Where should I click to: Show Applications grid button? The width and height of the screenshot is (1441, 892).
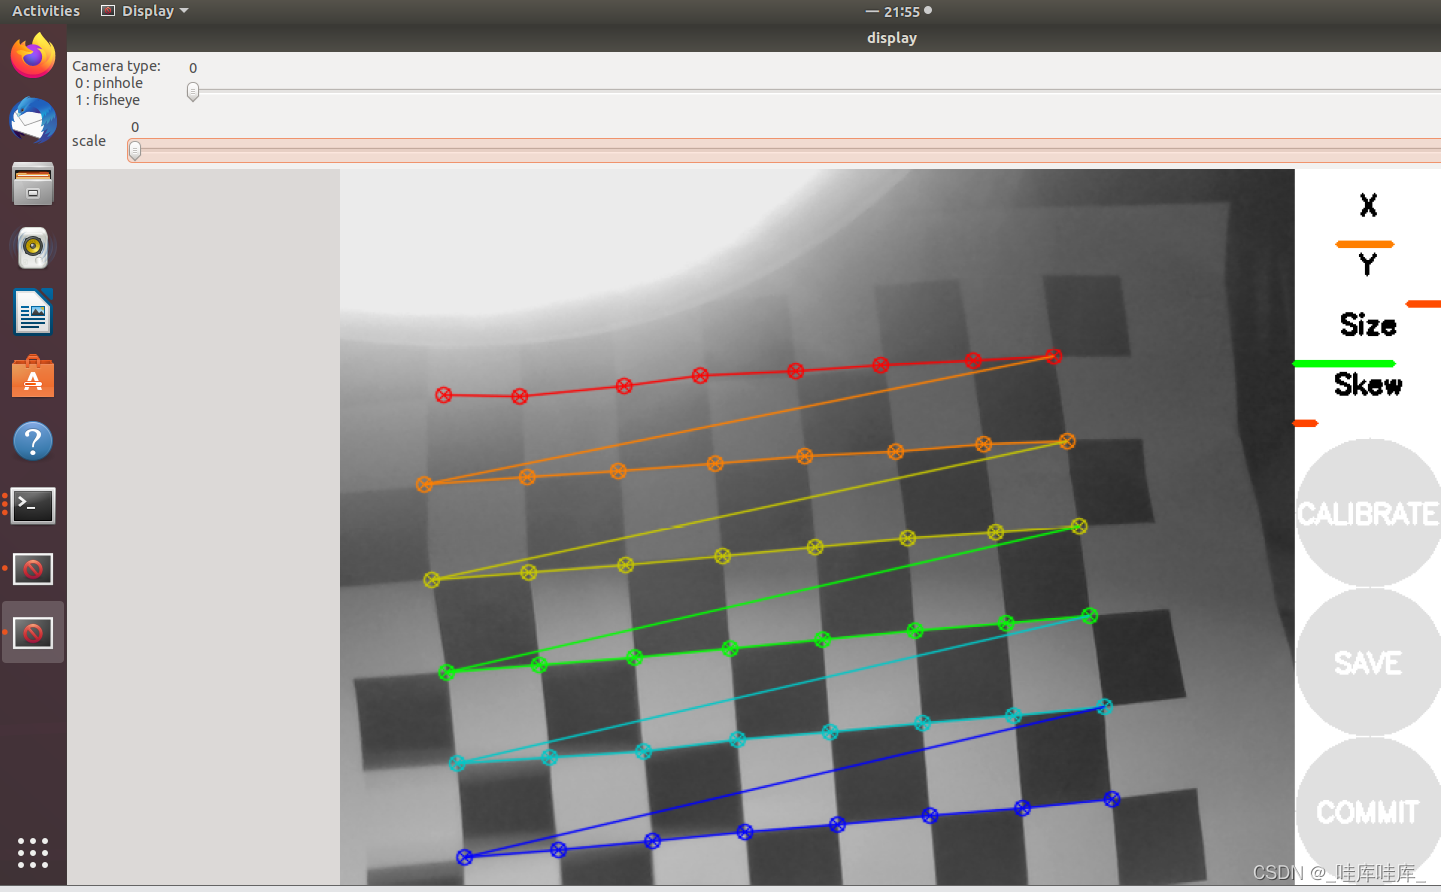click(x=33, y=852)
